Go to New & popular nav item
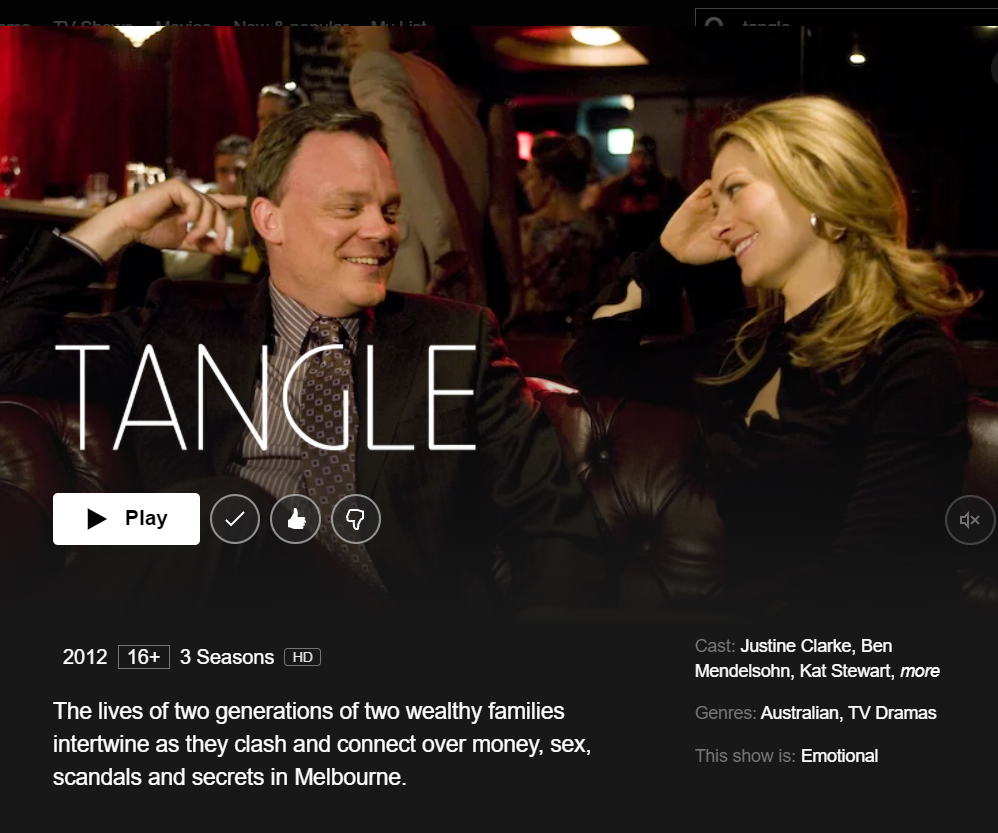The width and height of the screenshot is (998, 833). click(291, 23)
